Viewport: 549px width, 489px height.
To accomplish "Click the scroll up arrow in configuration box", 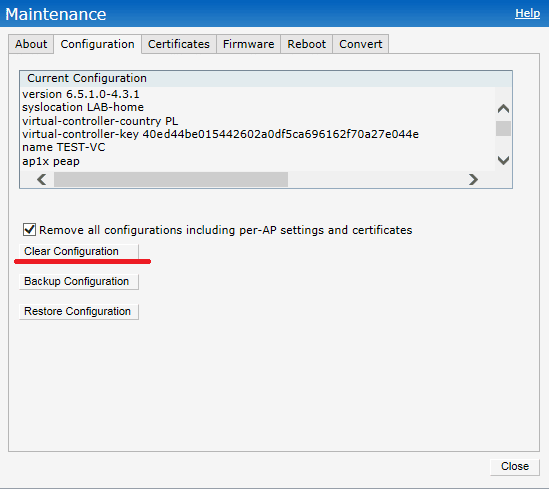I will pos(503,109).
